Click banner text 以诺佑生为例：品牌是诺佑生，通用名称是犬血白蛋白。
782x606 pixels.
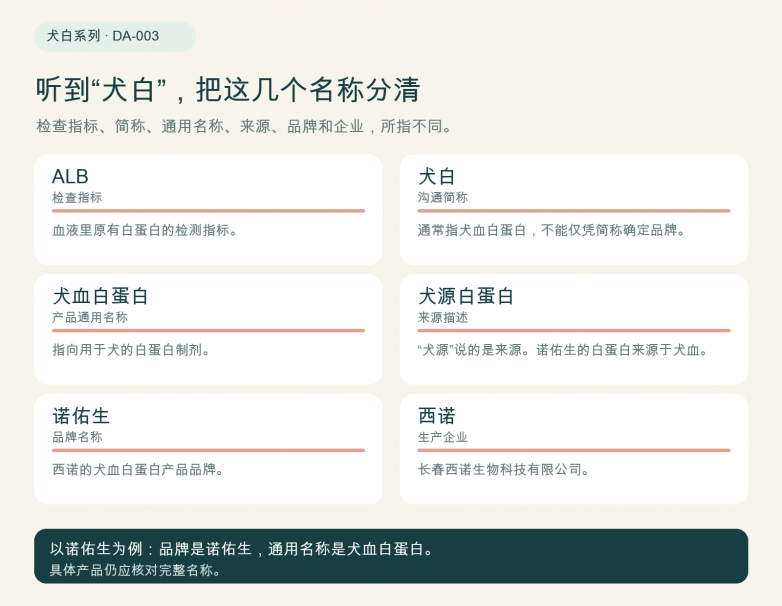pyautogui.click(x=242, y=549)
